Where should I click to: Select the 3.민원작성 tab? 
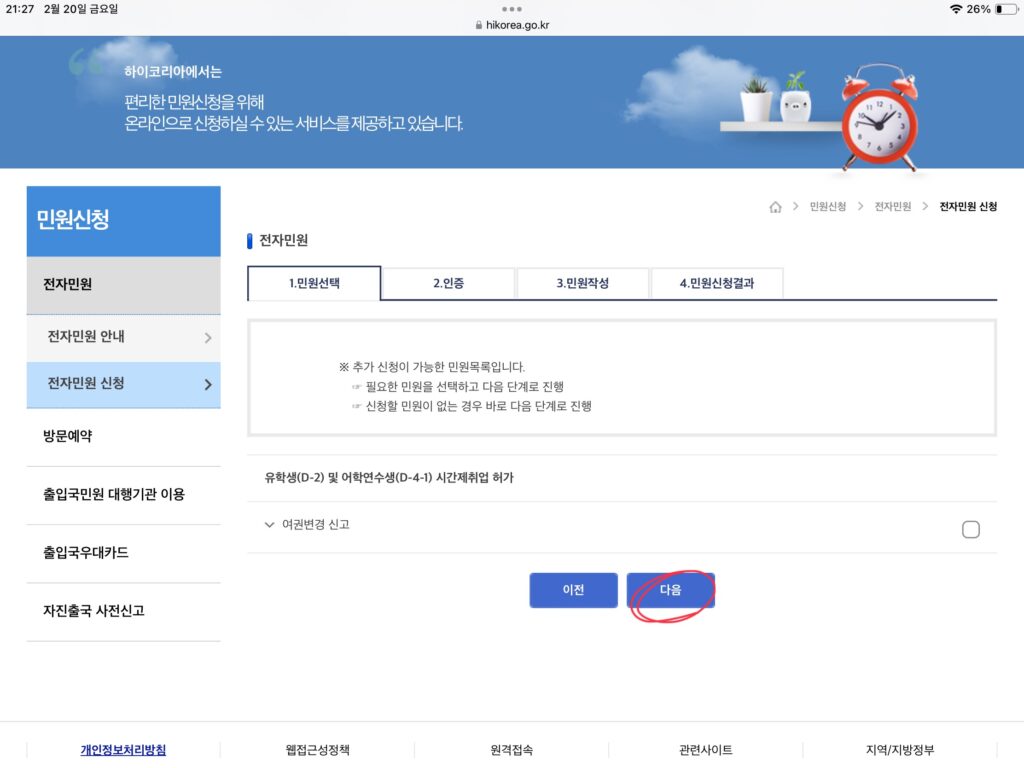pos(582,284)
